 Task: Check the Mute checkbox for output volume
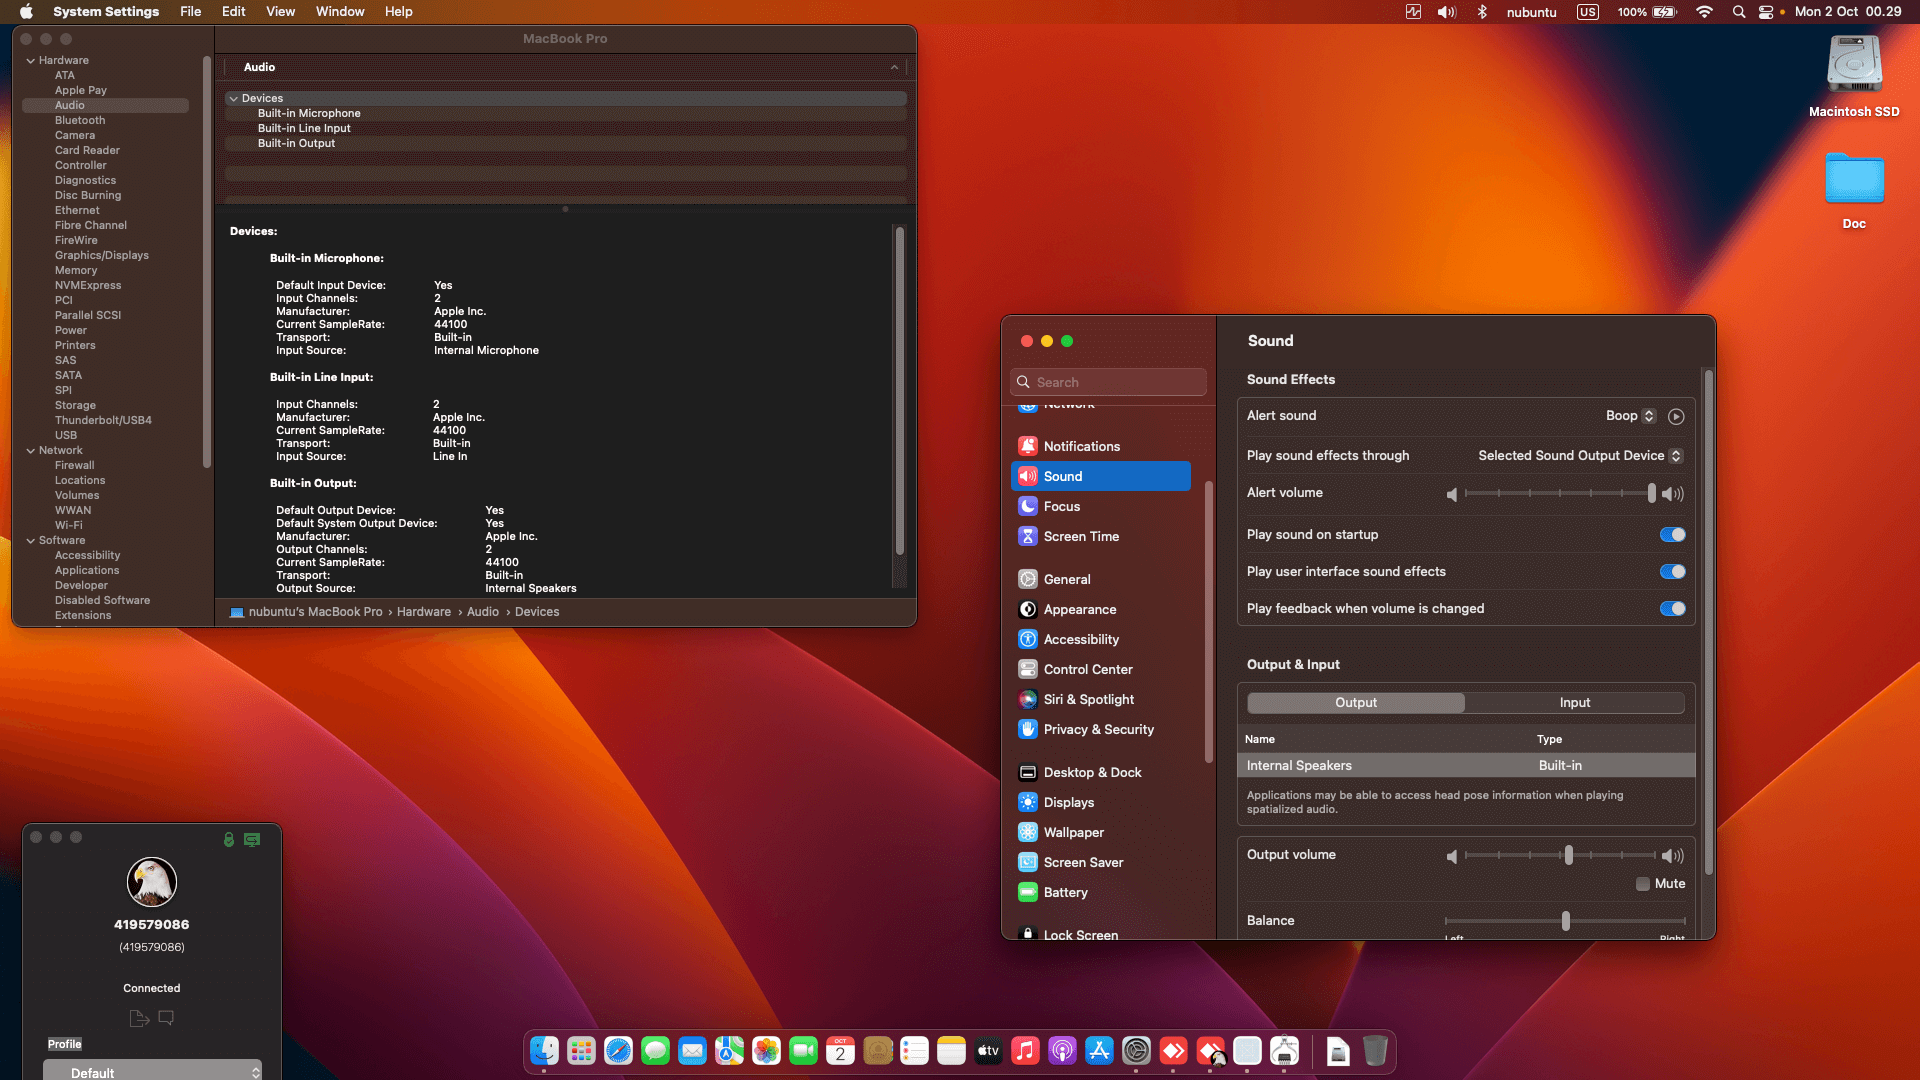point(1641,884)
